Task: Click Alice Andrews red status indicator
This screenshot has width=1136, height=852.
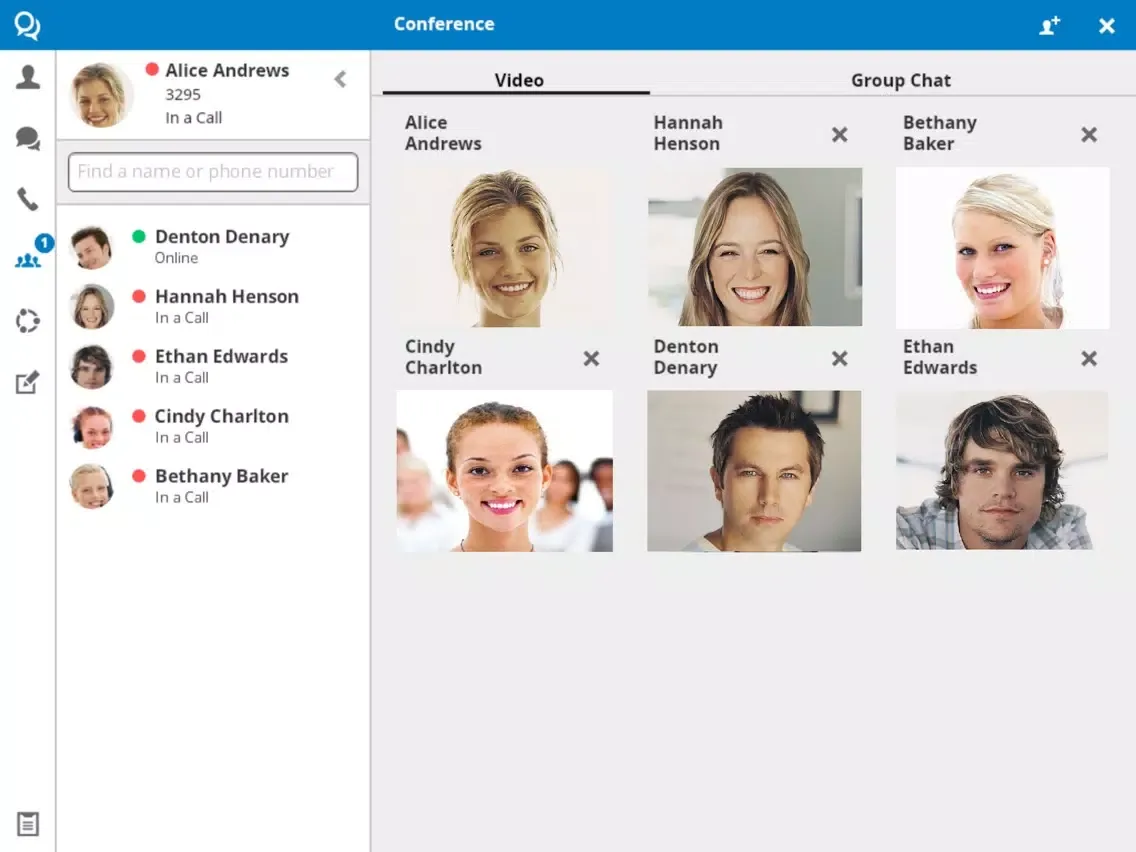Action: point(152,70)
